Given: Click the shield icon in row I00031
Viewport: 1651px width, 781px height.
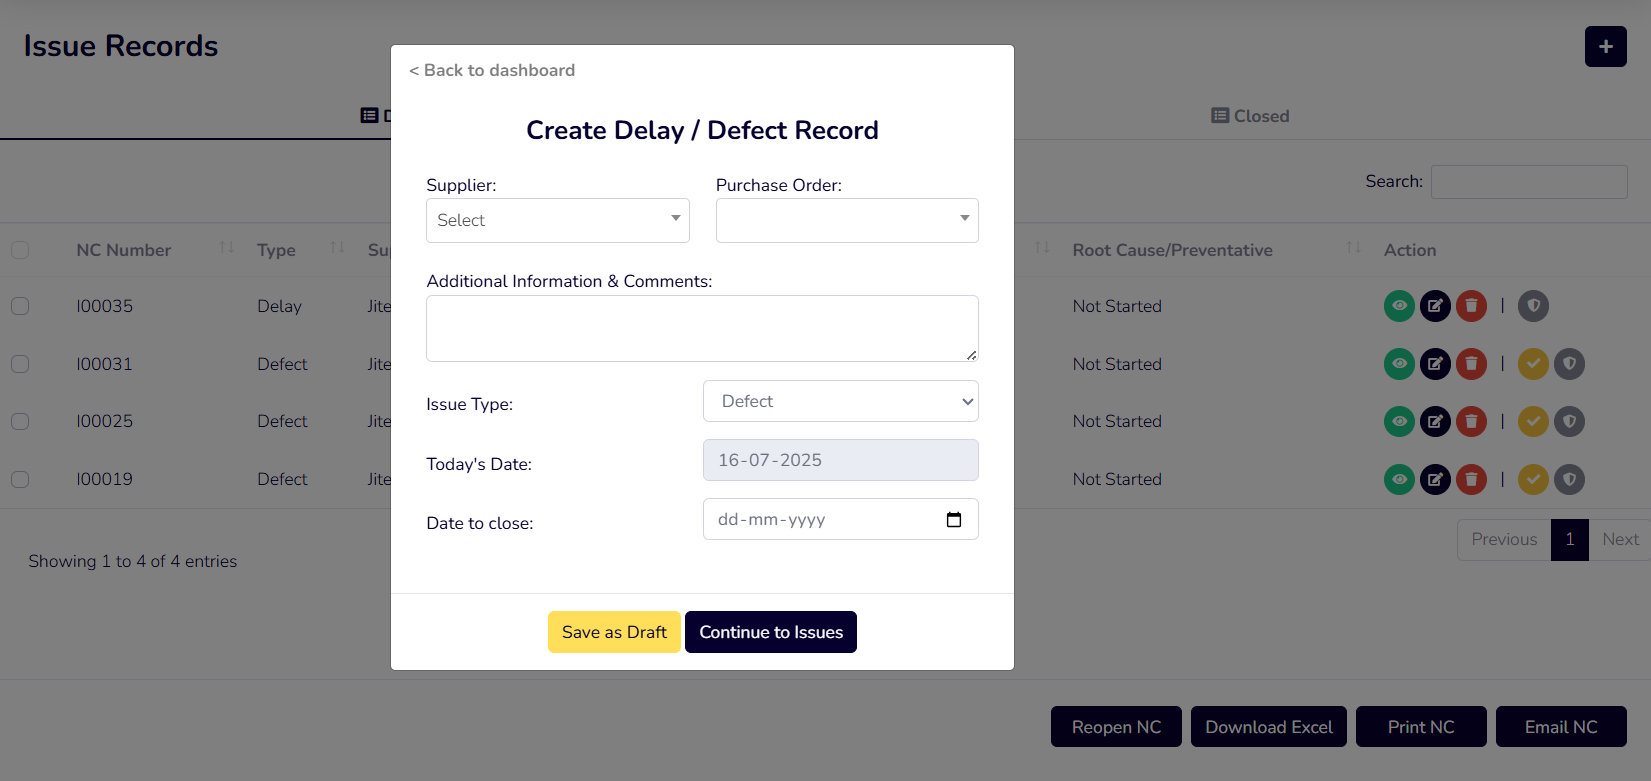Looking at the screenshot, I should [1569, 364].
